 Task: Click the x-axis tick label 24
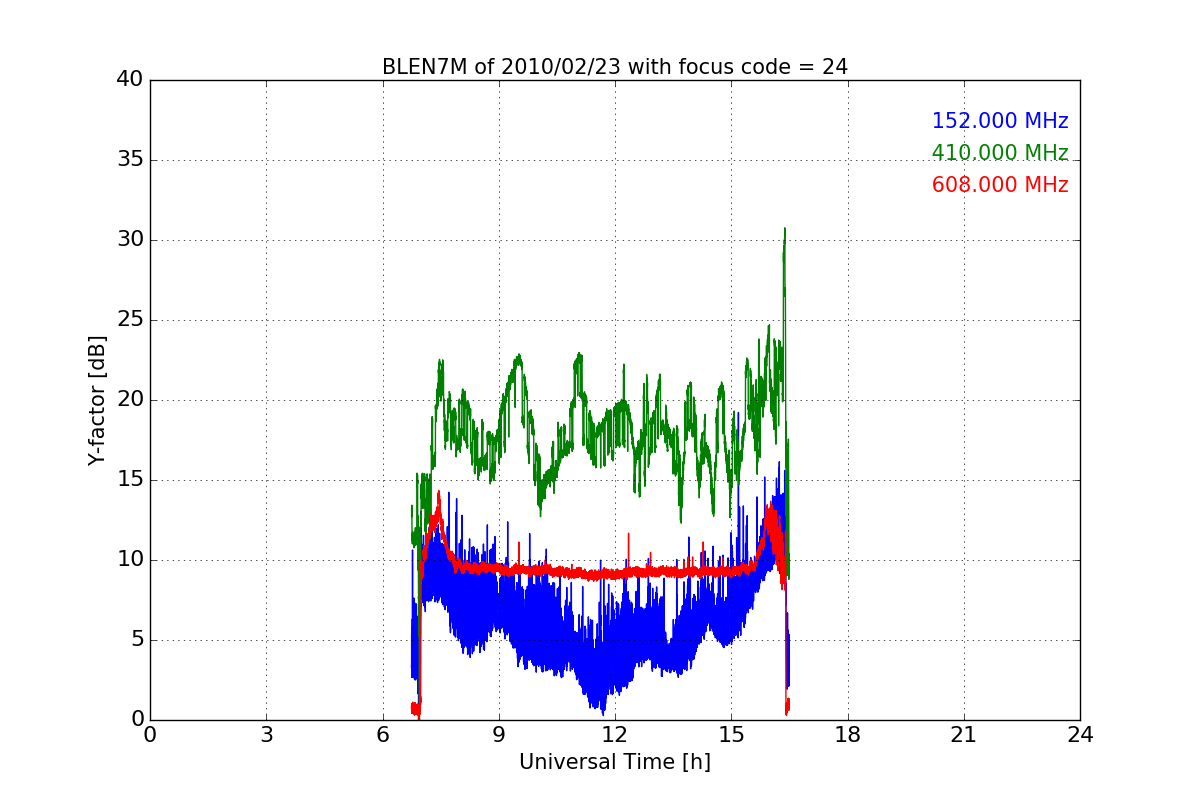coord(1080,735)
